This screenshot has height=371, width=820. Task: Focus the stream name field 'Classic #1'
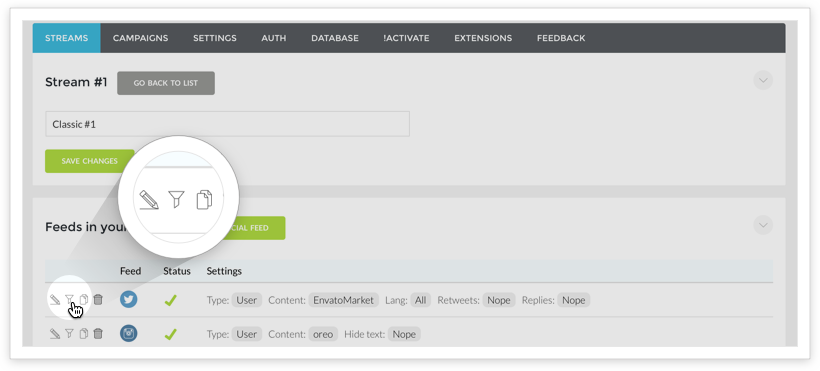(x=227, y=124)
